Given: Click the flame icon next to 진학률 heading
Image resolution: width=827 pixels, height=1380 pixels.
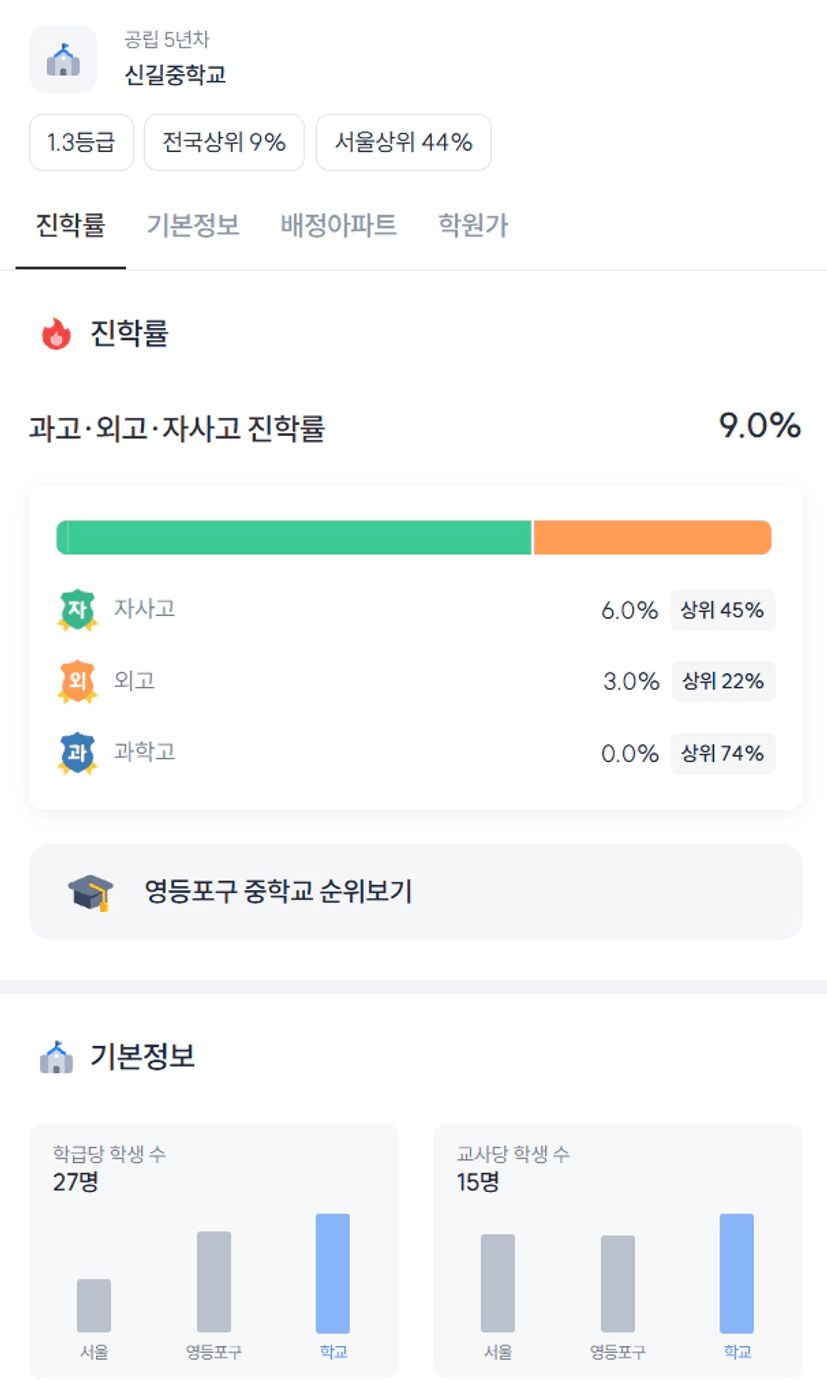Looking at the screenshot, I should pos(56,333).
